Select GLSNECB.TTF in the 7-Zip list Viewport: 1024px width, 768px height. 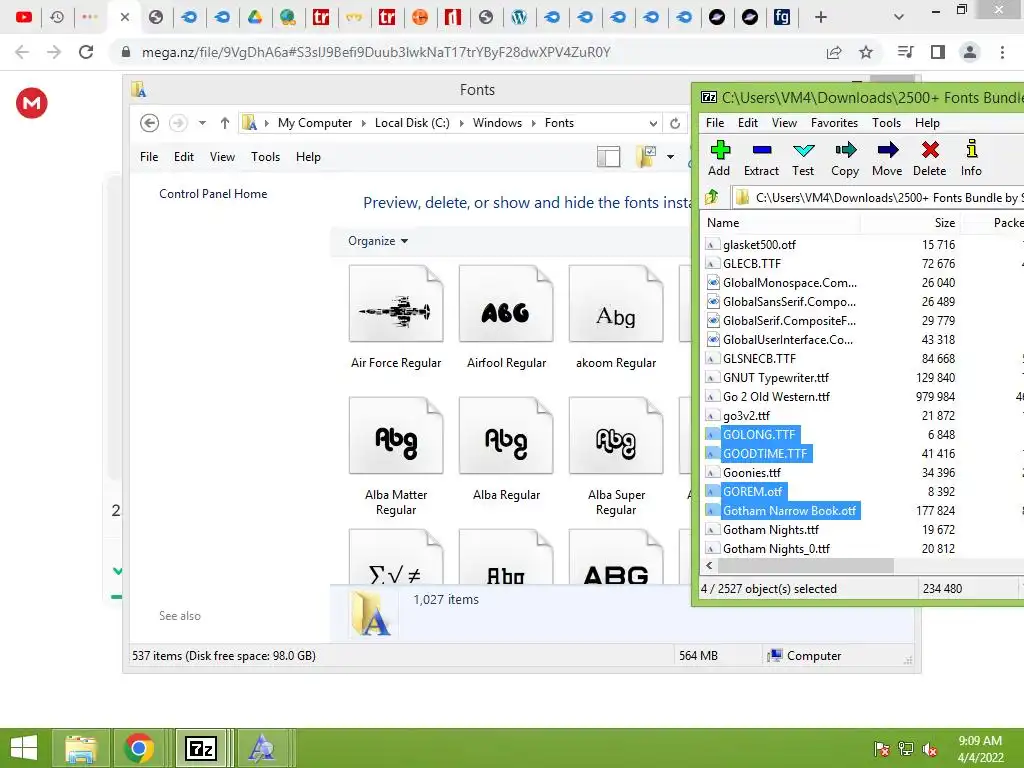click(x=759, y=359)
